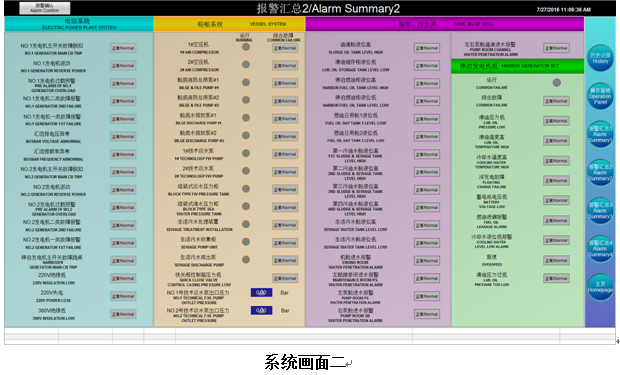
Task: Go to Alarm Summary3 page
Action: 600,210
